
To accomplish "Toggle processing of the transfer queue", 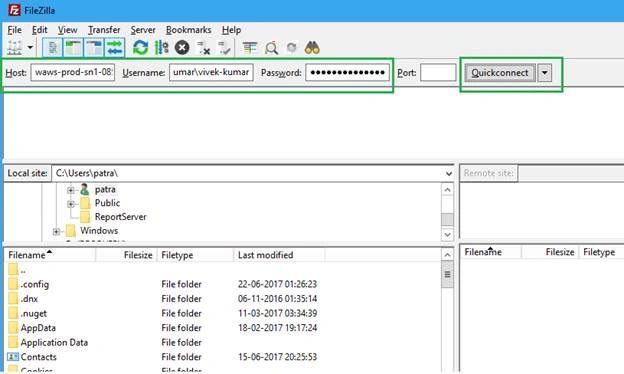I will [162, 48].
